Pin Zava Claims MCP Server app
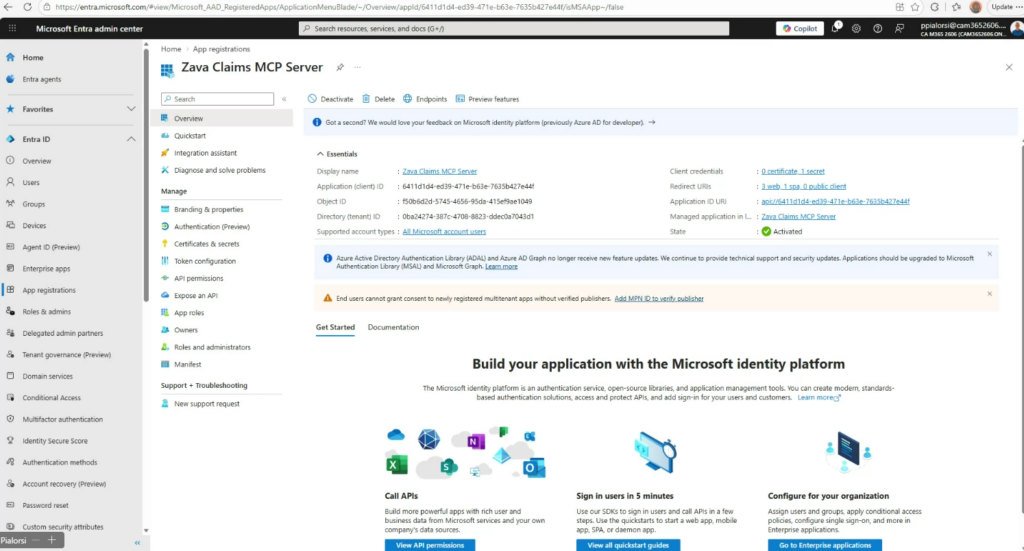This screenshot has height=551, width=1024. pyautogui.click(x=340, y=67)
